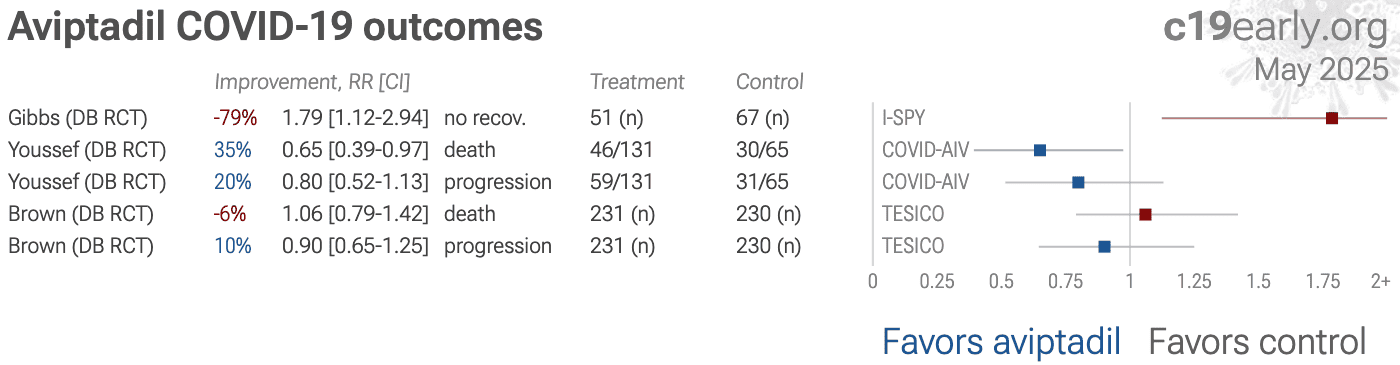The image size is (1400, 365).
Task: Click the blue COVID-AIV death square marker
Action: click(x=1040, y=150)
